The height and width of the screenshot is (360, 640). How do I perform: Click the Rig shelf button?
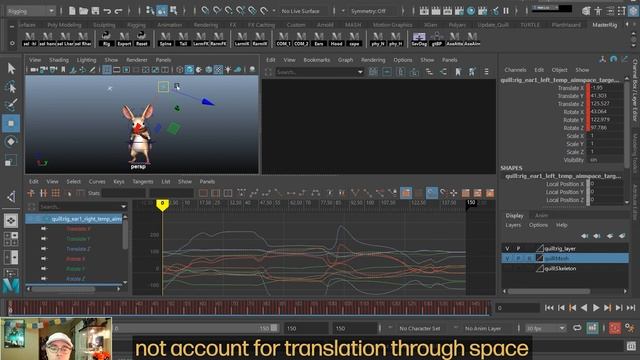click(x=106, y=38)
